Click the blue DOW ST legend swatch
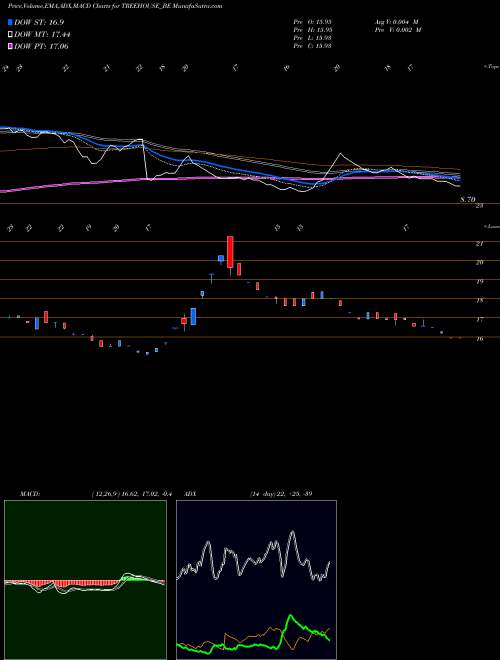The image size is (500, 660). point(10,22)
